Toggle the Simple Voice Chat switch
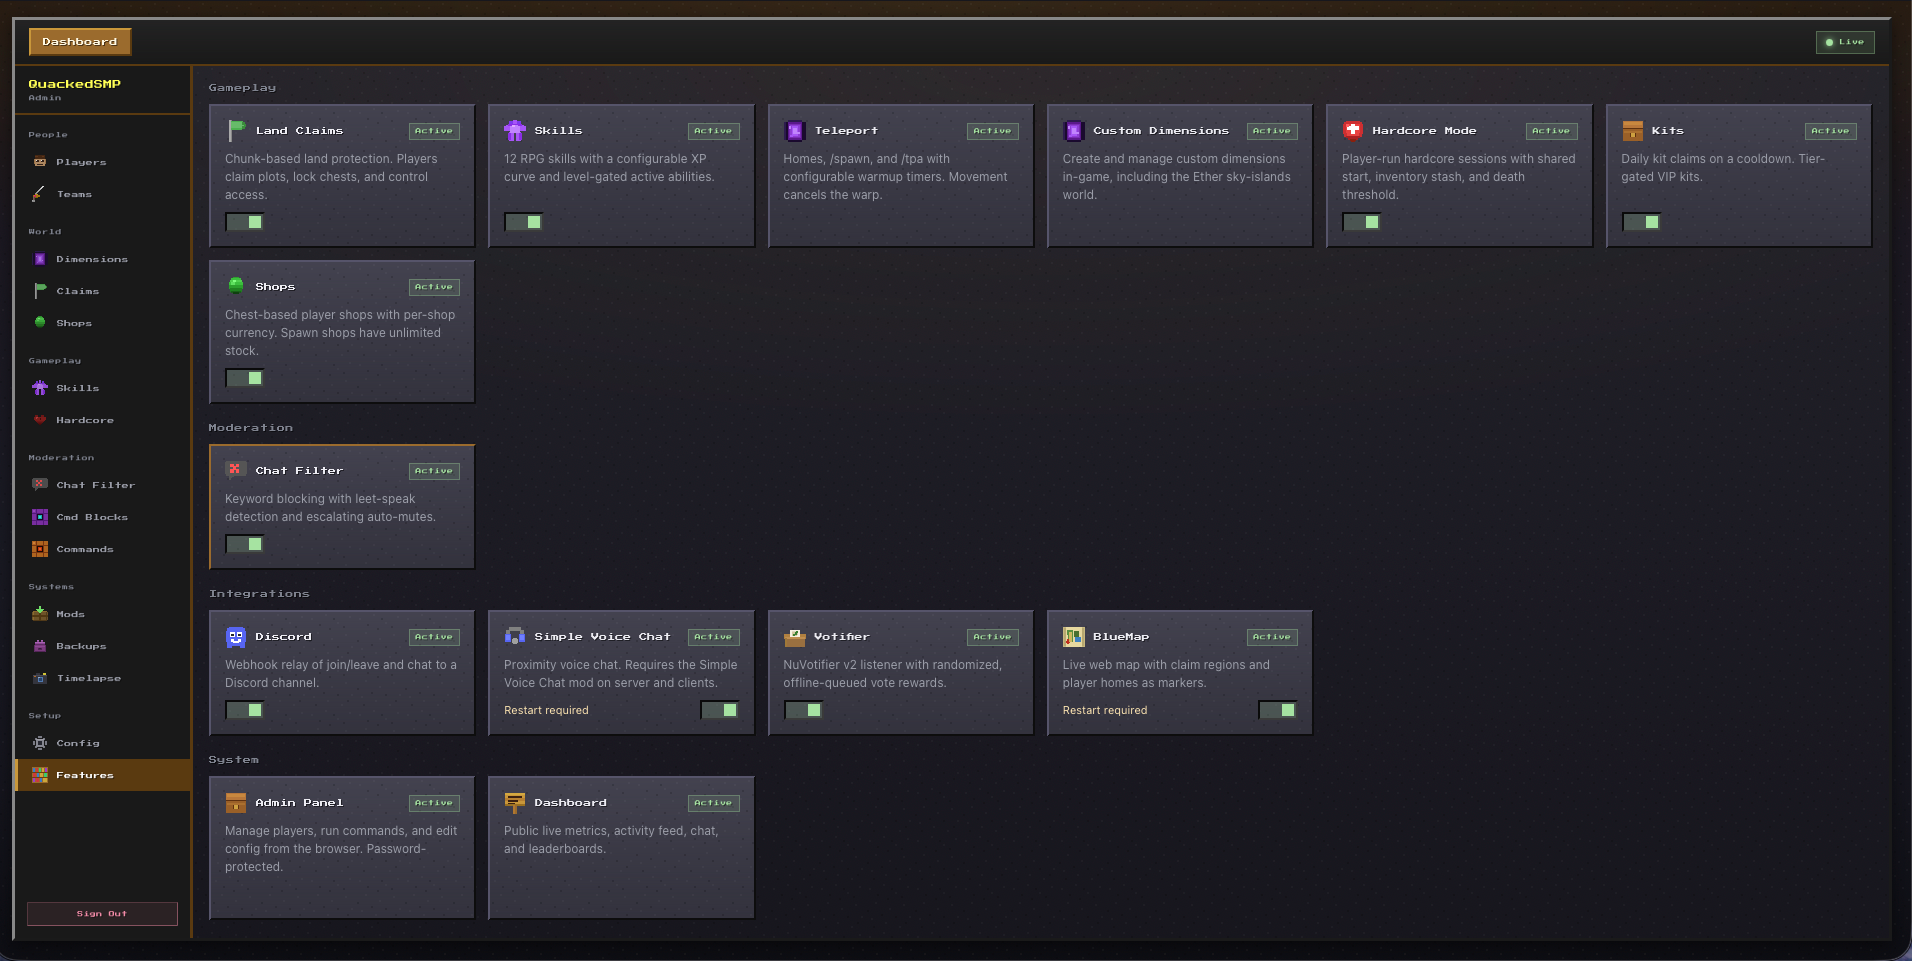 click(719, 710)
